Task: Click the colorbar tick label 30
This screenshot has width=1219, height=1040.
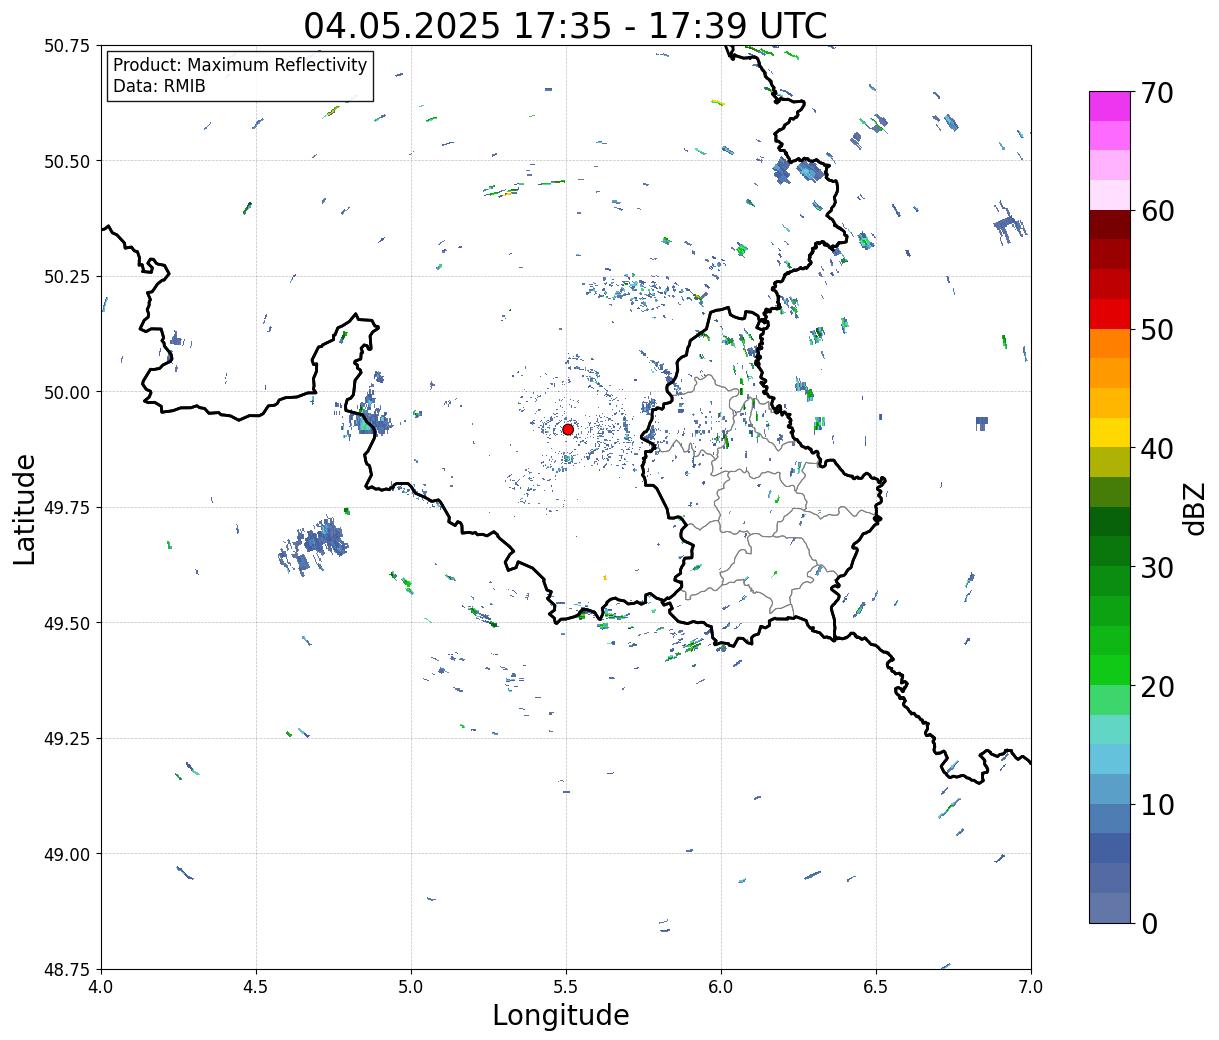Action: pos(1156,567)
